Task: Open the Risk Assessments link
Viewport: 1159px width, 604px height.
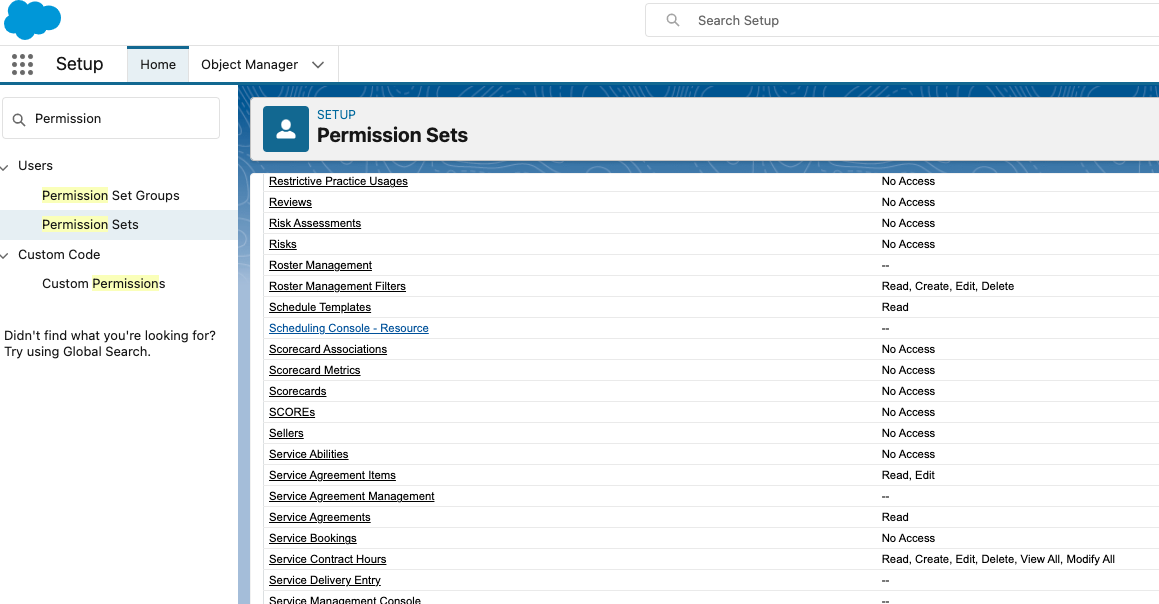Action: 315,223
